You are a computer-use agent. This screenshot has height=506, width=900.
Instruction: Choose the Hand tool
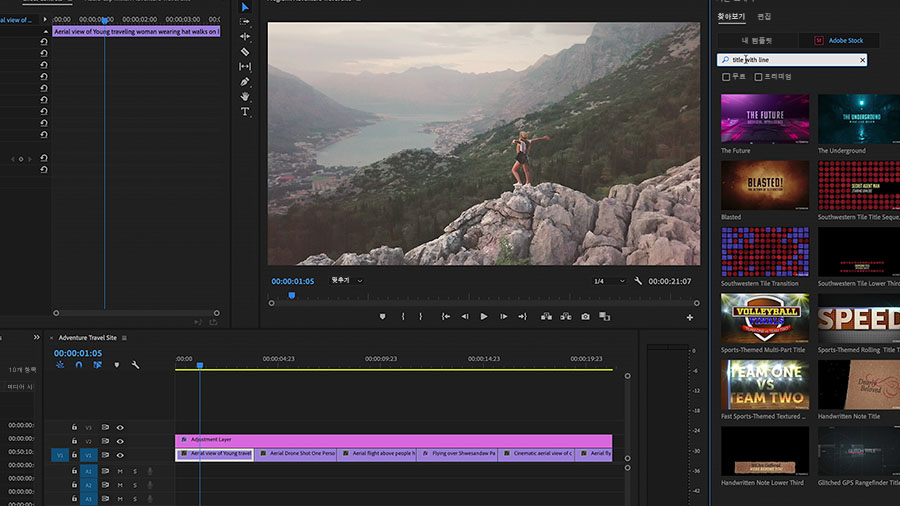point(245,96)
